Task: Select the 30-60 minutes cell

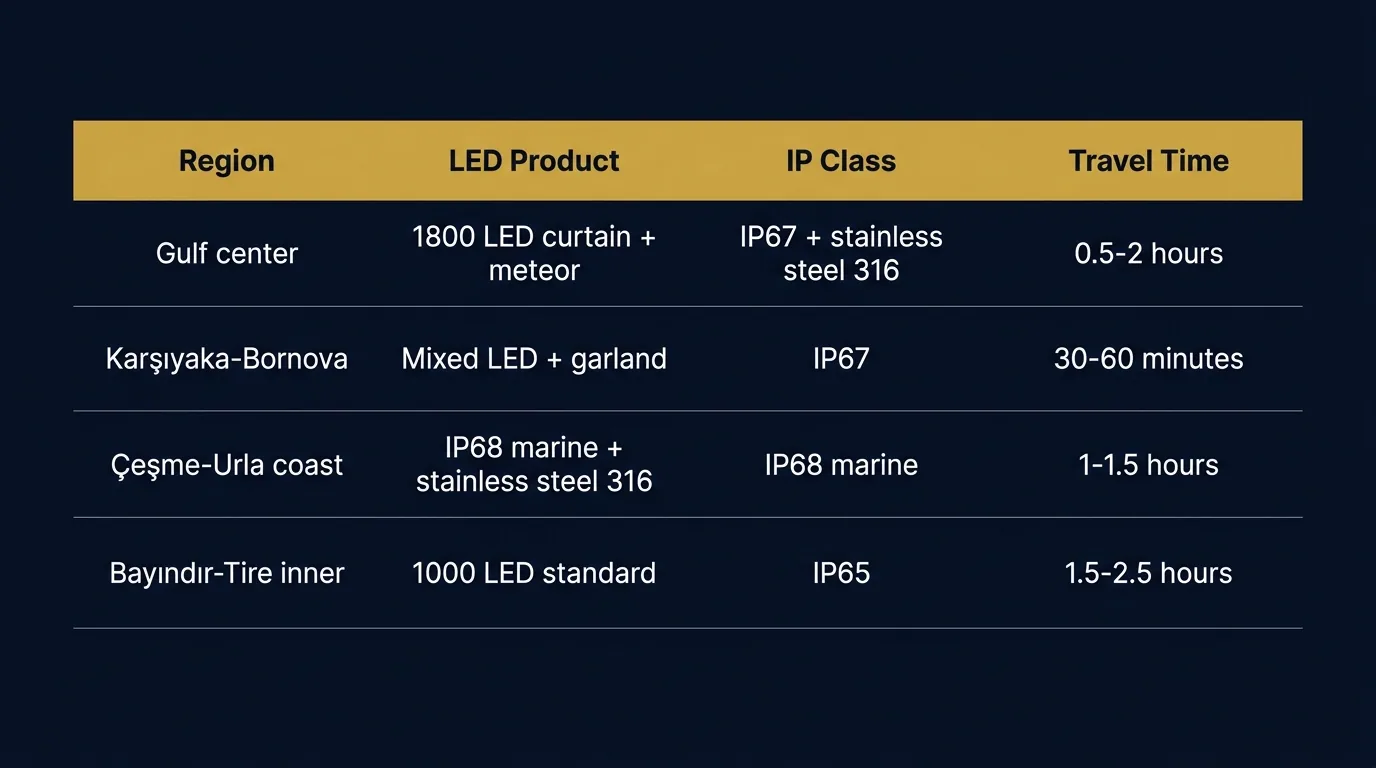Action: pos(1148,359)
